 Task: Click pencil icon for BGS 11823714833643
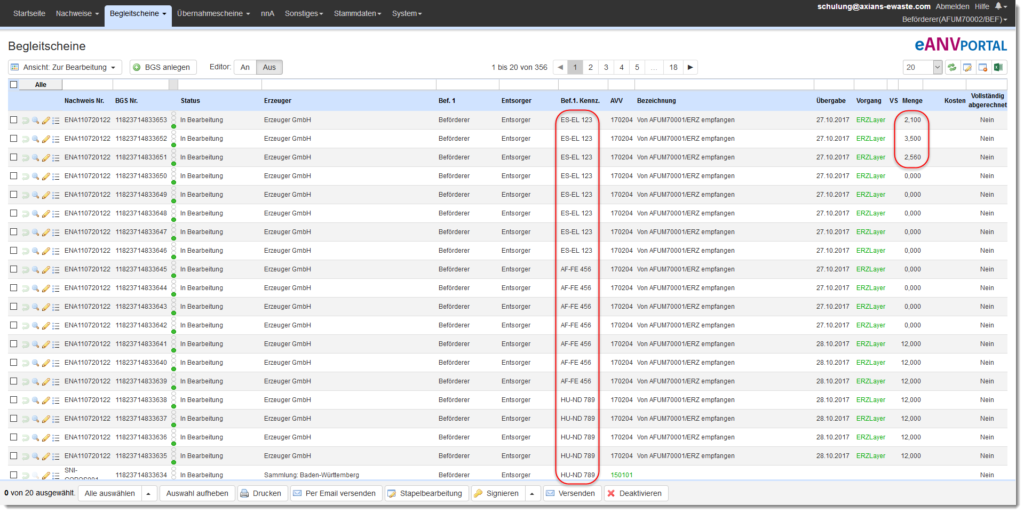click(x=46, y=307)
